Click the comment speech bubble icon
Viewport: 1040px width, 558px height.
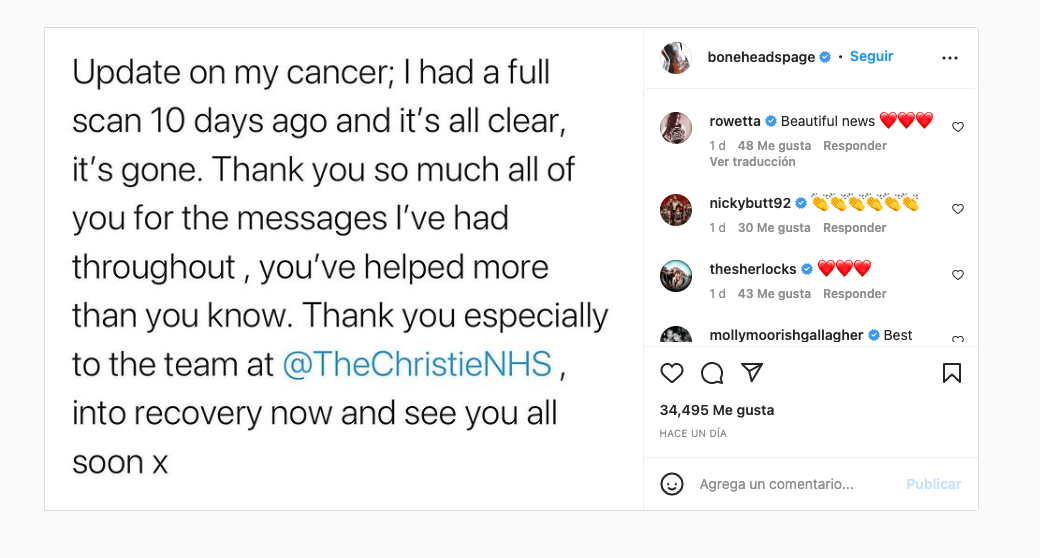[712, 373]
